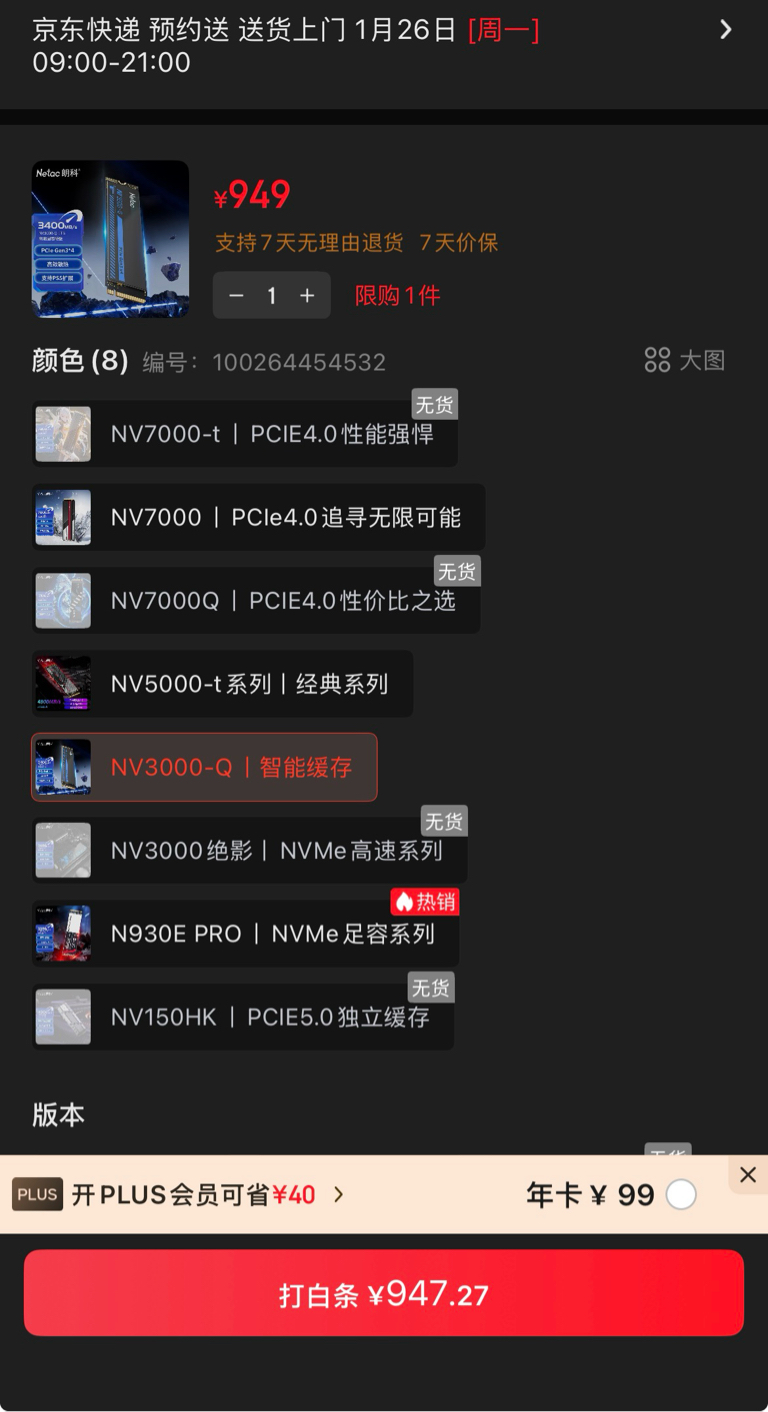Open the 开PLUS会员可省¥40 link

point(193,1194)
